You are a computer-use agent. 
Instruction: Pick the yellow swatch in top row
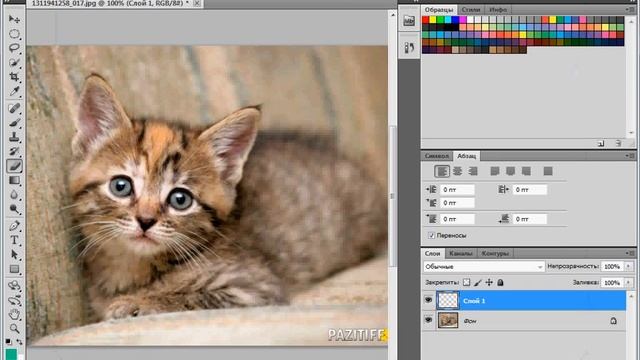point(433,20)
